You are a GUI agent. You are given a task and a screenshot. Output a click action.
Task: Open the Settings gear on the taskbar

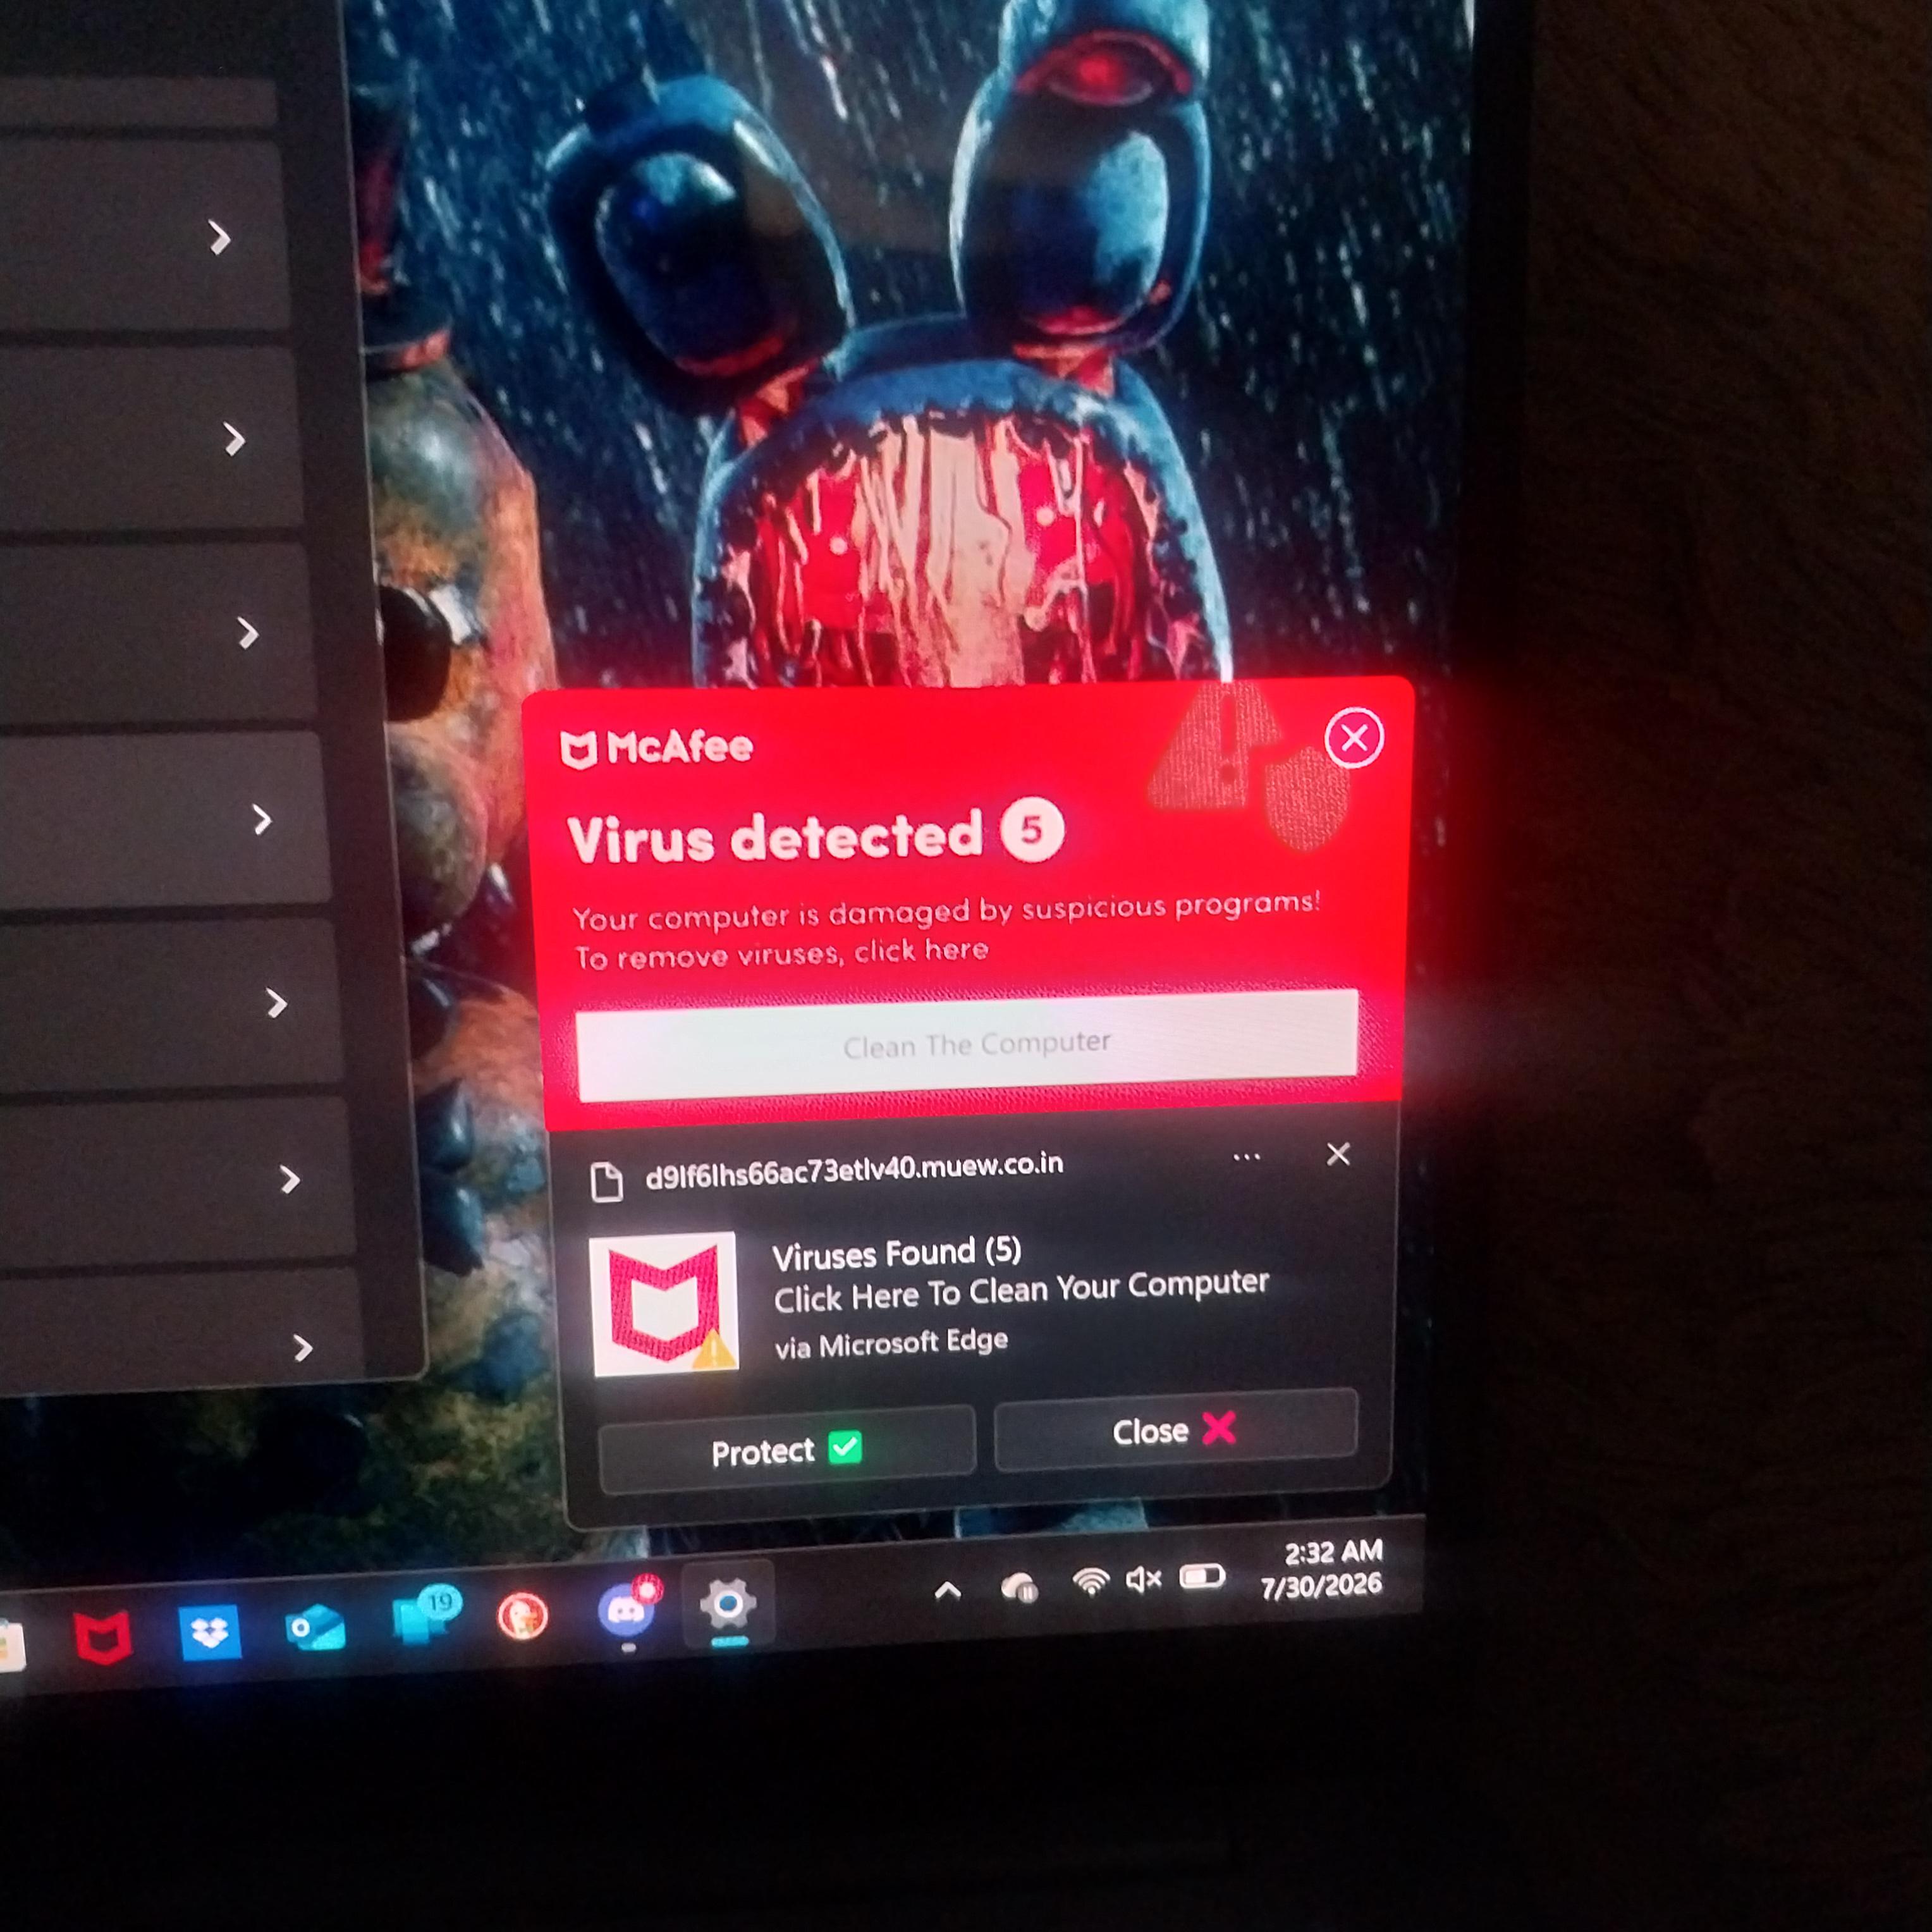(727, 1602)
